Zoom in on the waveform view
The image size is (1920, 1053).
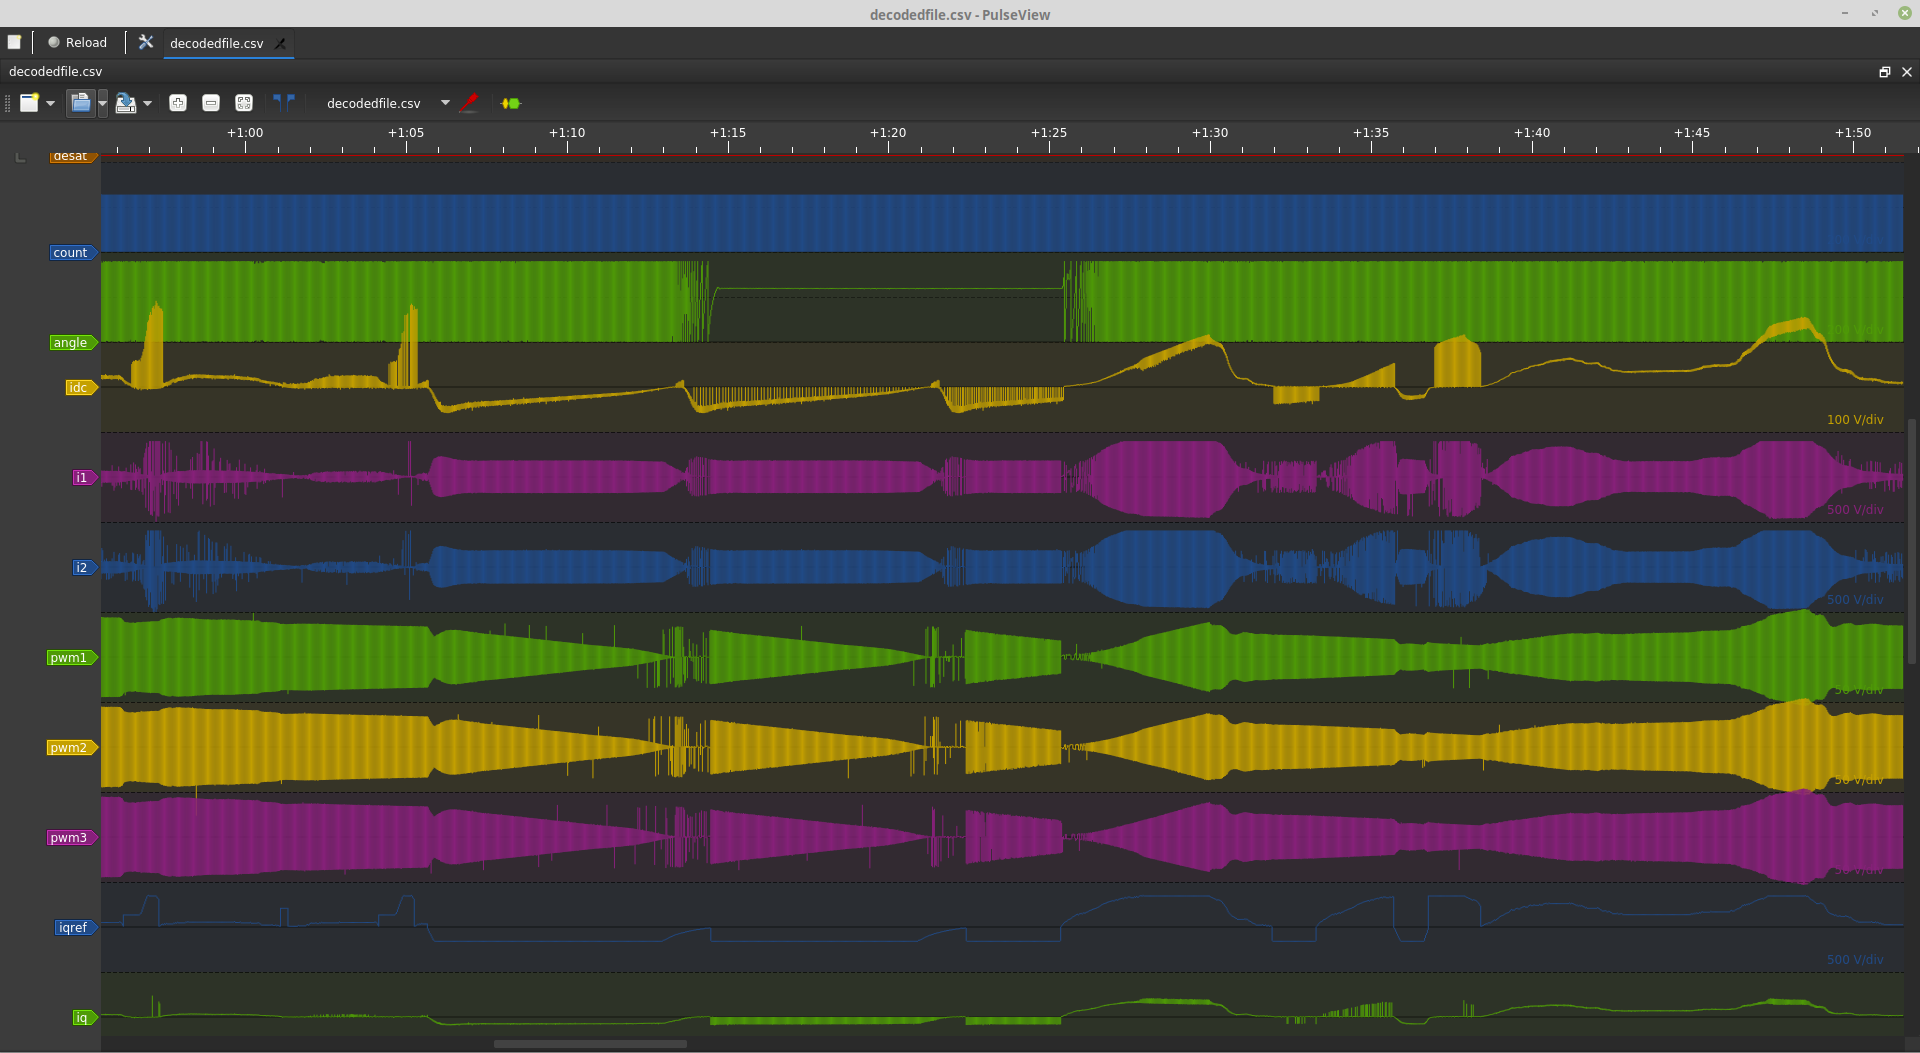[178, 103]
